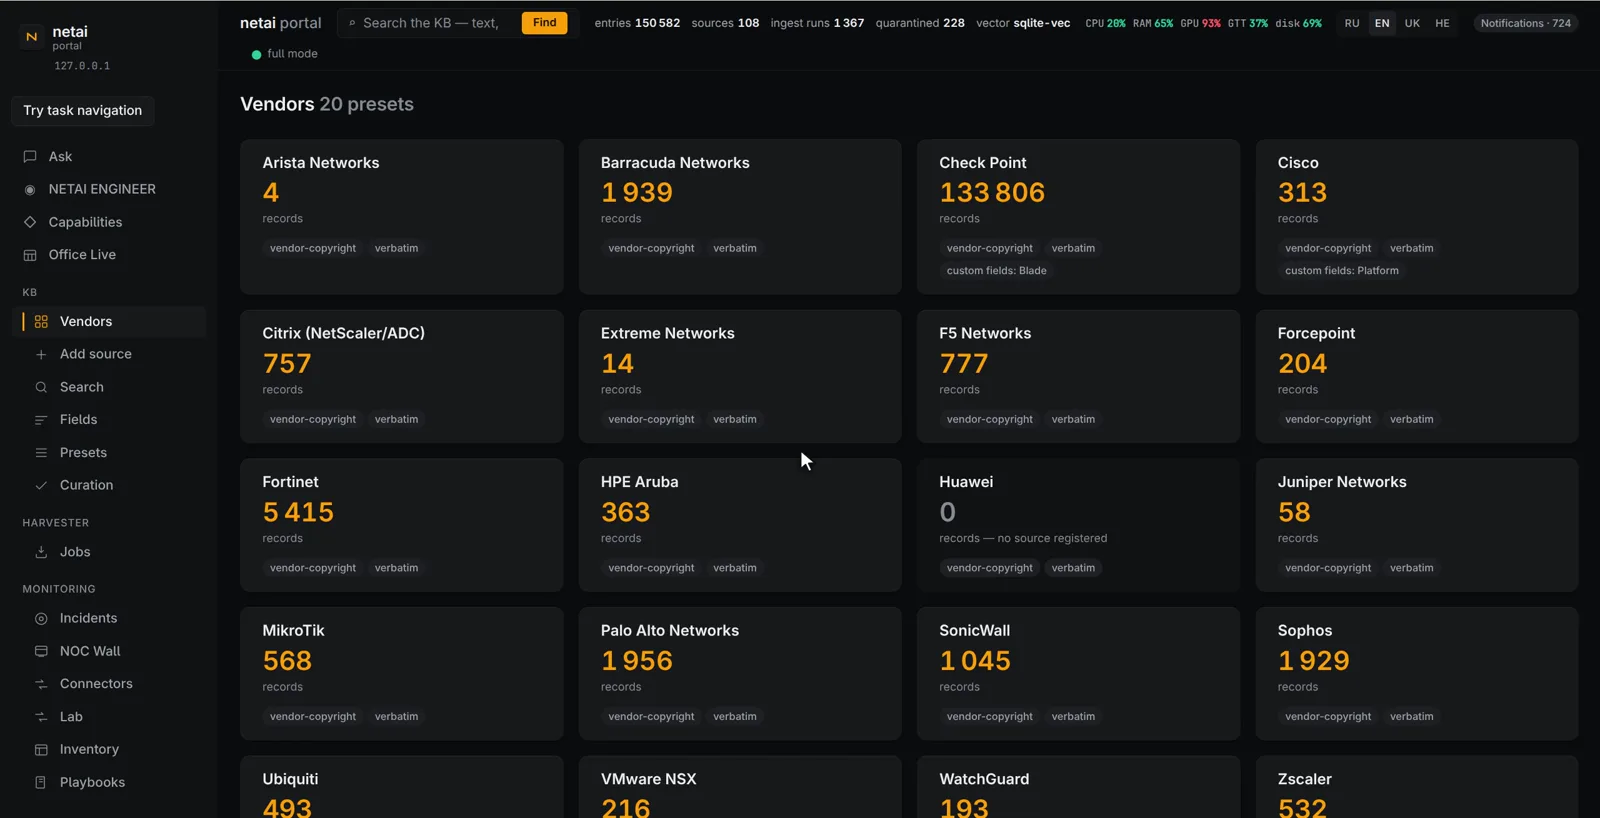
Task: Switch language to HE
Action: [x=1442, y=23]
